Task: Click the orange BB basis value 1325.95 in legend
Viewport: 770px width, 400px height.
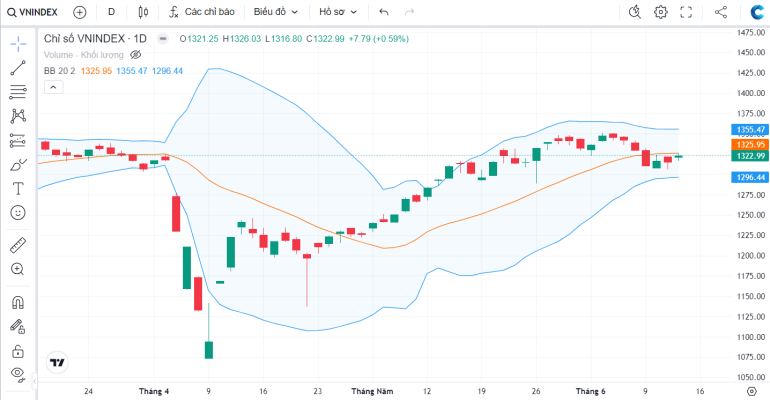Action: tap(96, 71)
